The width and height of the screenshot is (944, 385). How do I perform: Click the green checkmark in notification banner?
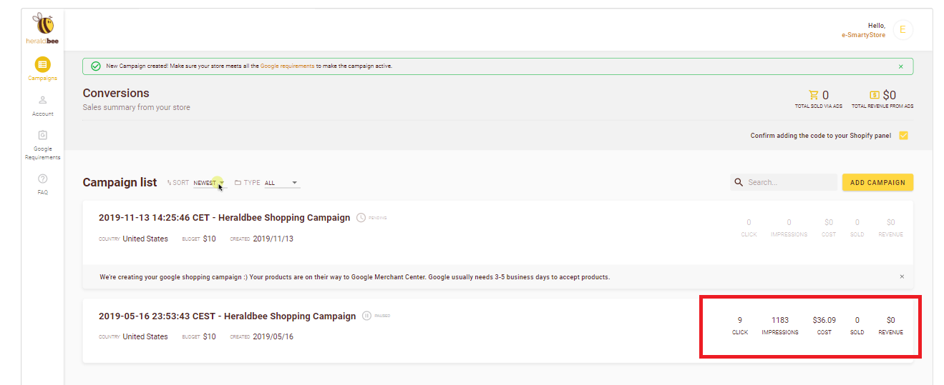[x=95, y=66]
